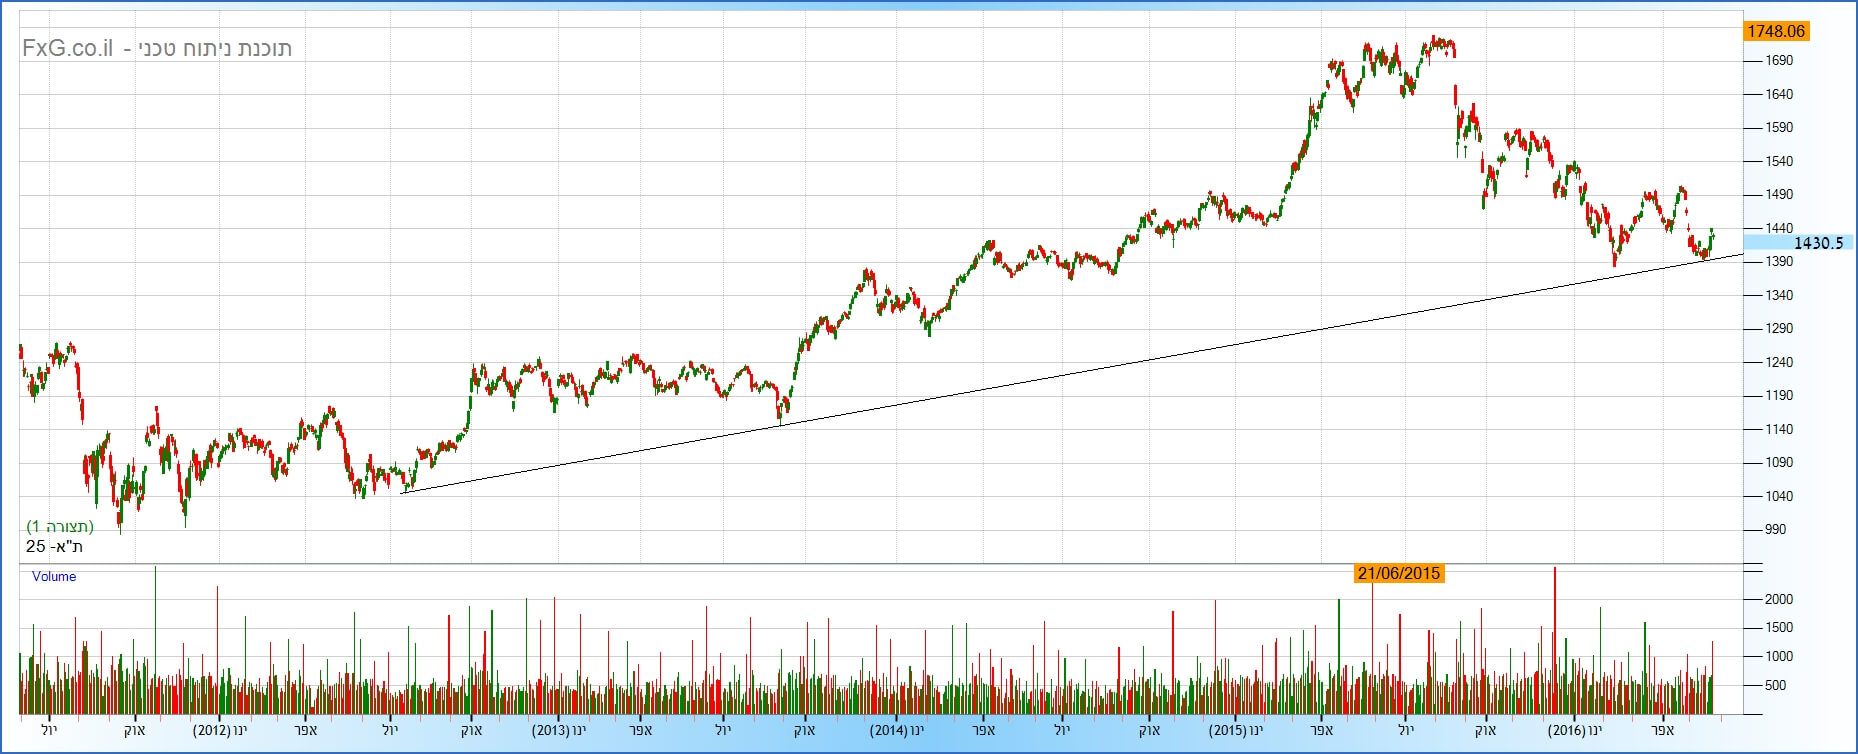
Task: Click the ינו (2016) date label
Action: click(x=1575, y=730)
